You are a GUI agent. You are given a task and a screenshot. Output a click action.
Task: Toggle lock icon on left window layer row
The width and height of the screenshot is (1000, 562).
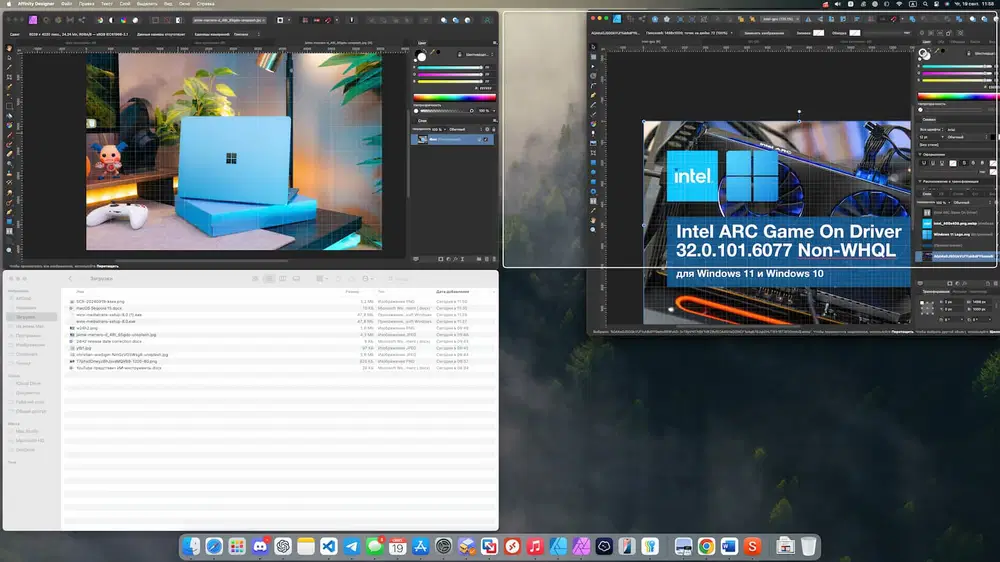click(x=480, y=139)
